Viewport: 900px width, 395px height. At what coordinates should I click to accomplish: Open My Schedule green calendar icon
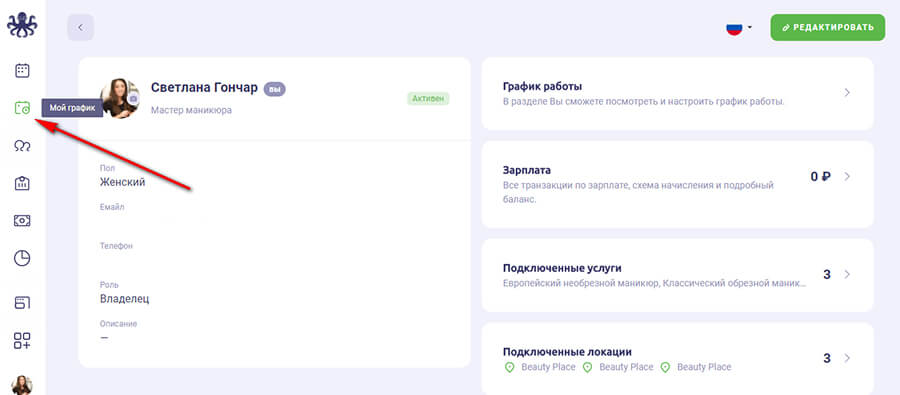coord(22,107)
